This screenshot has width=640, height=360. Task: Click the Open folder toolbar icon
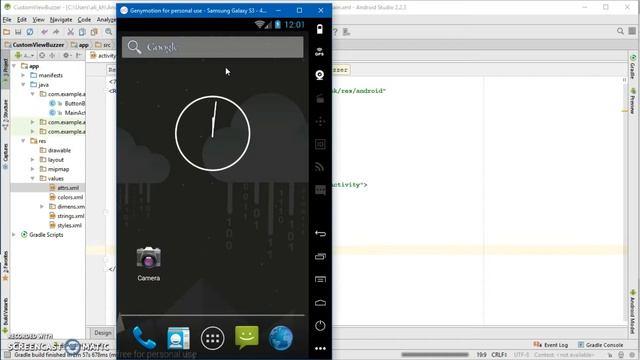point(7,32)
